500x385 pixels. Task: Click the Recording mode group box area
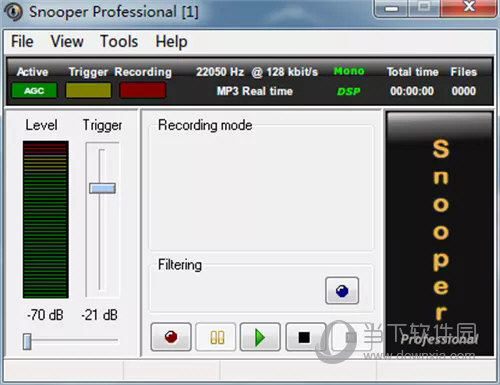261,187
